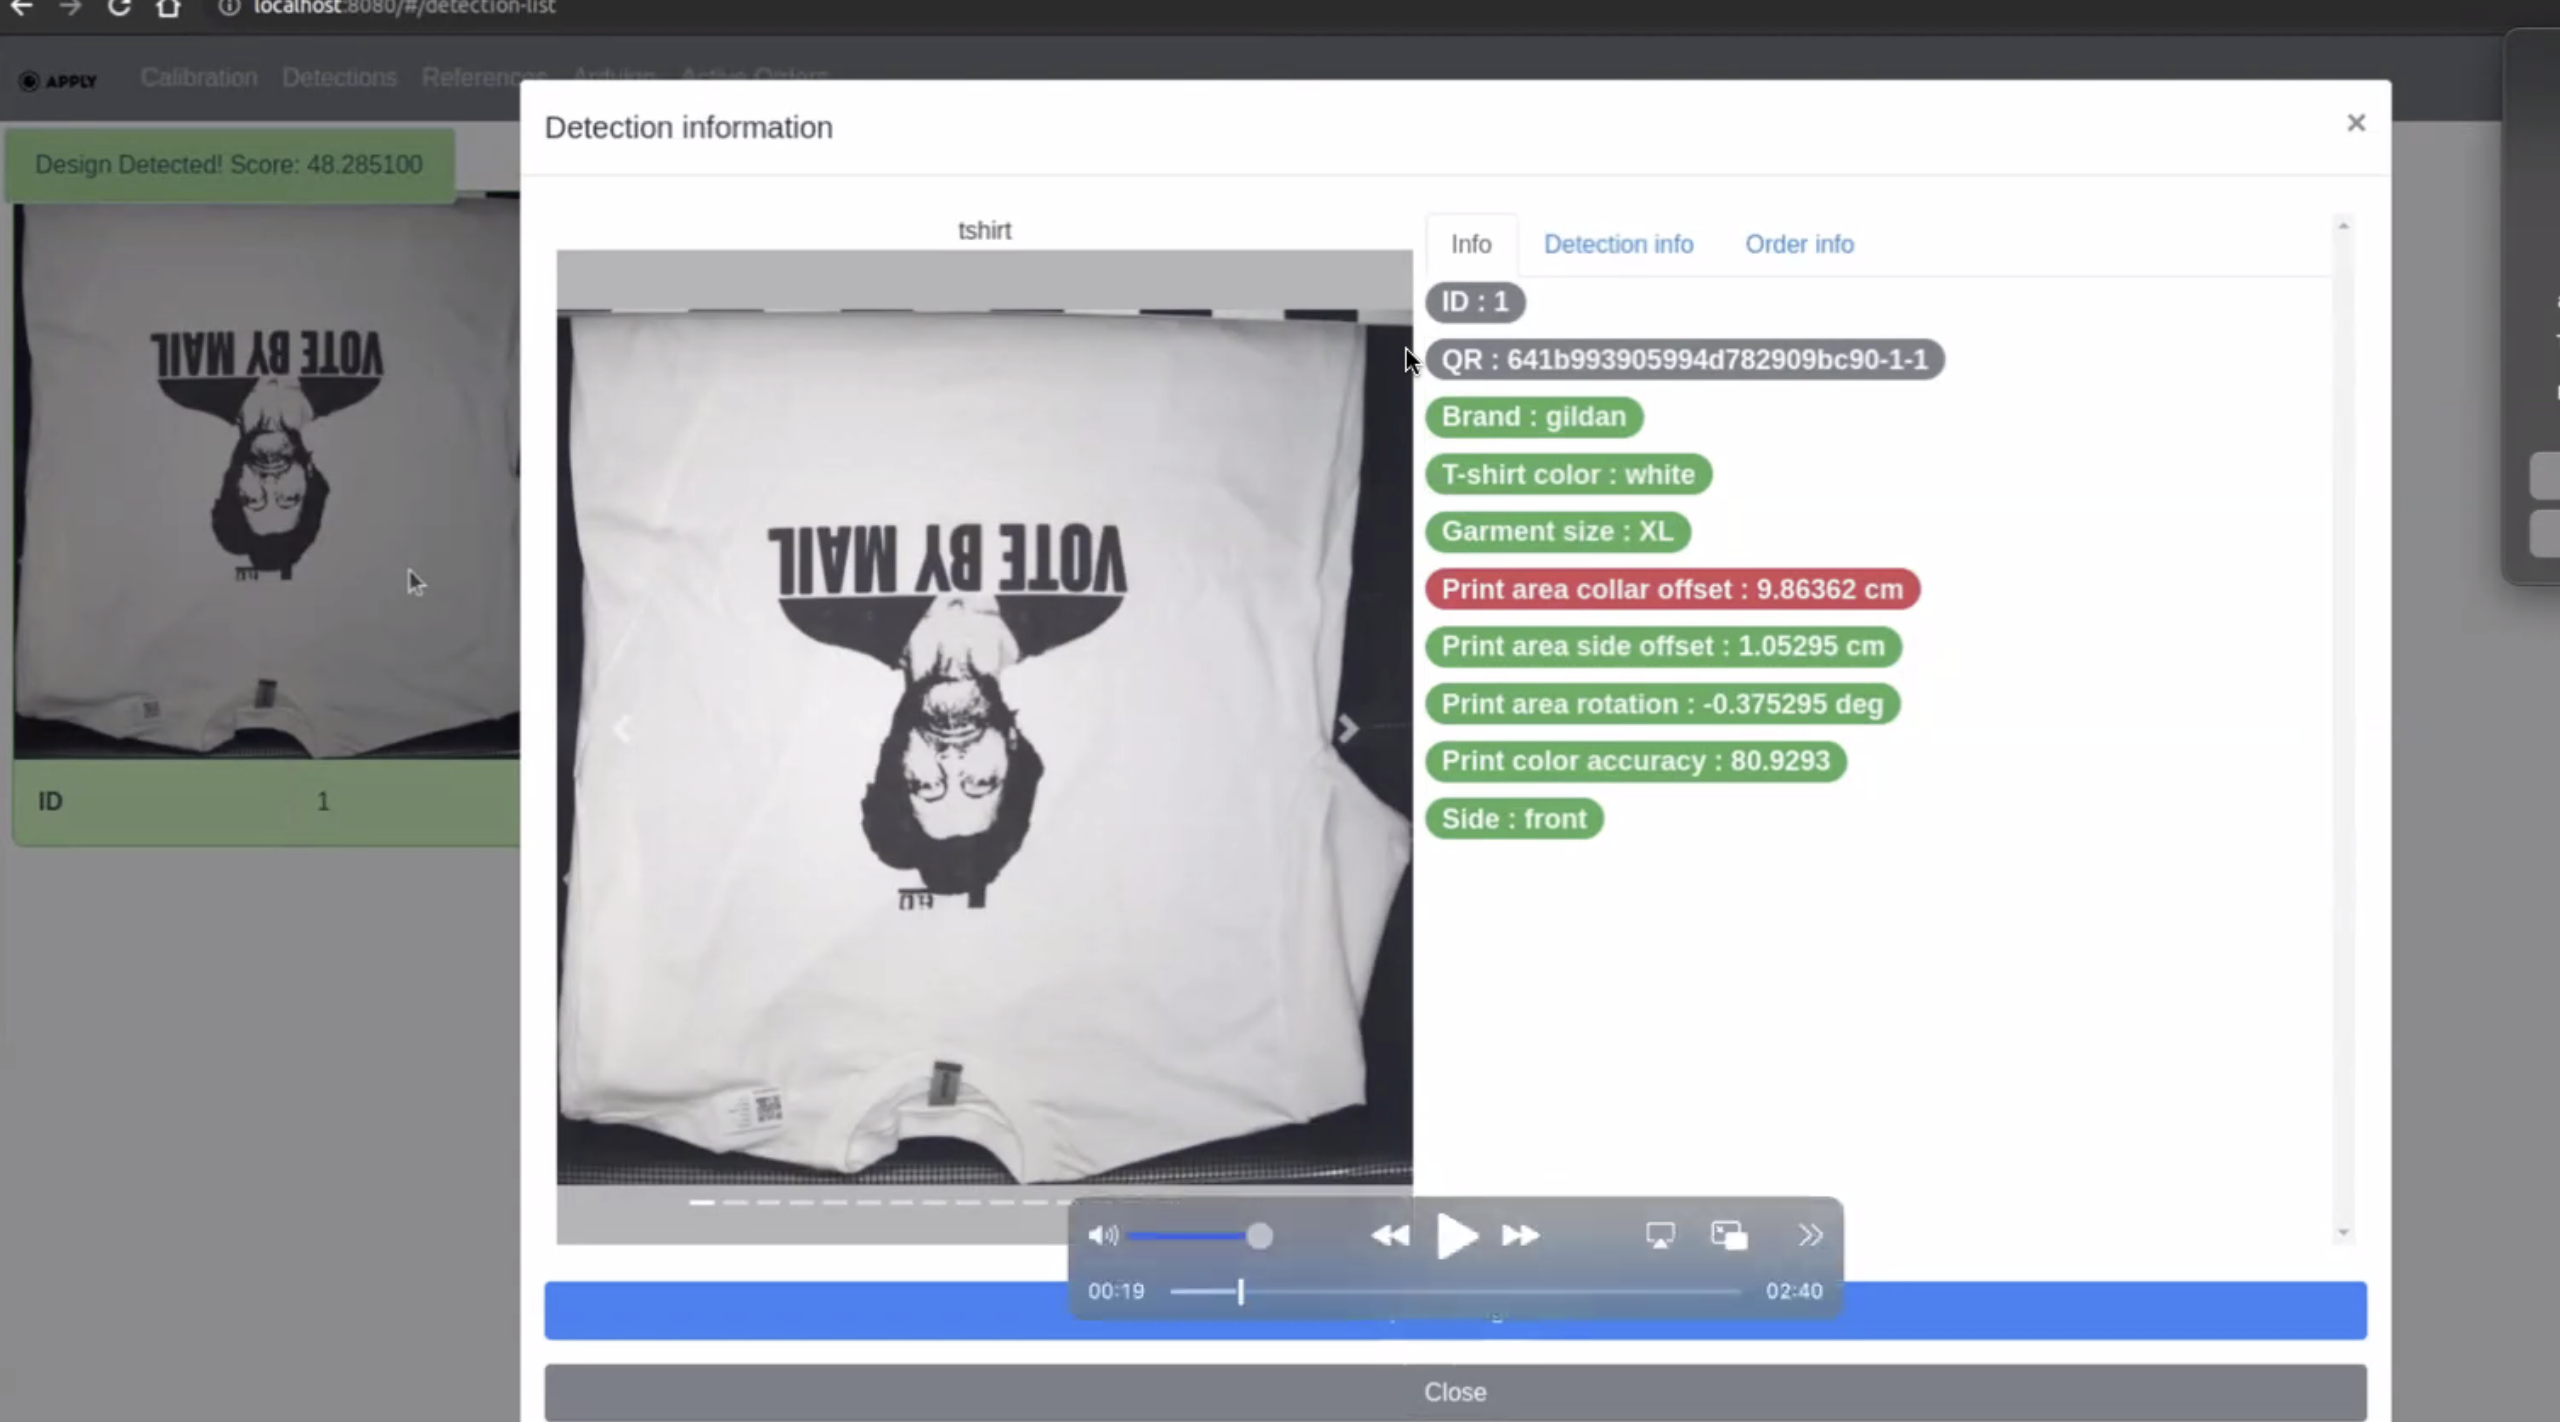Click the localhost address bar

404,8
